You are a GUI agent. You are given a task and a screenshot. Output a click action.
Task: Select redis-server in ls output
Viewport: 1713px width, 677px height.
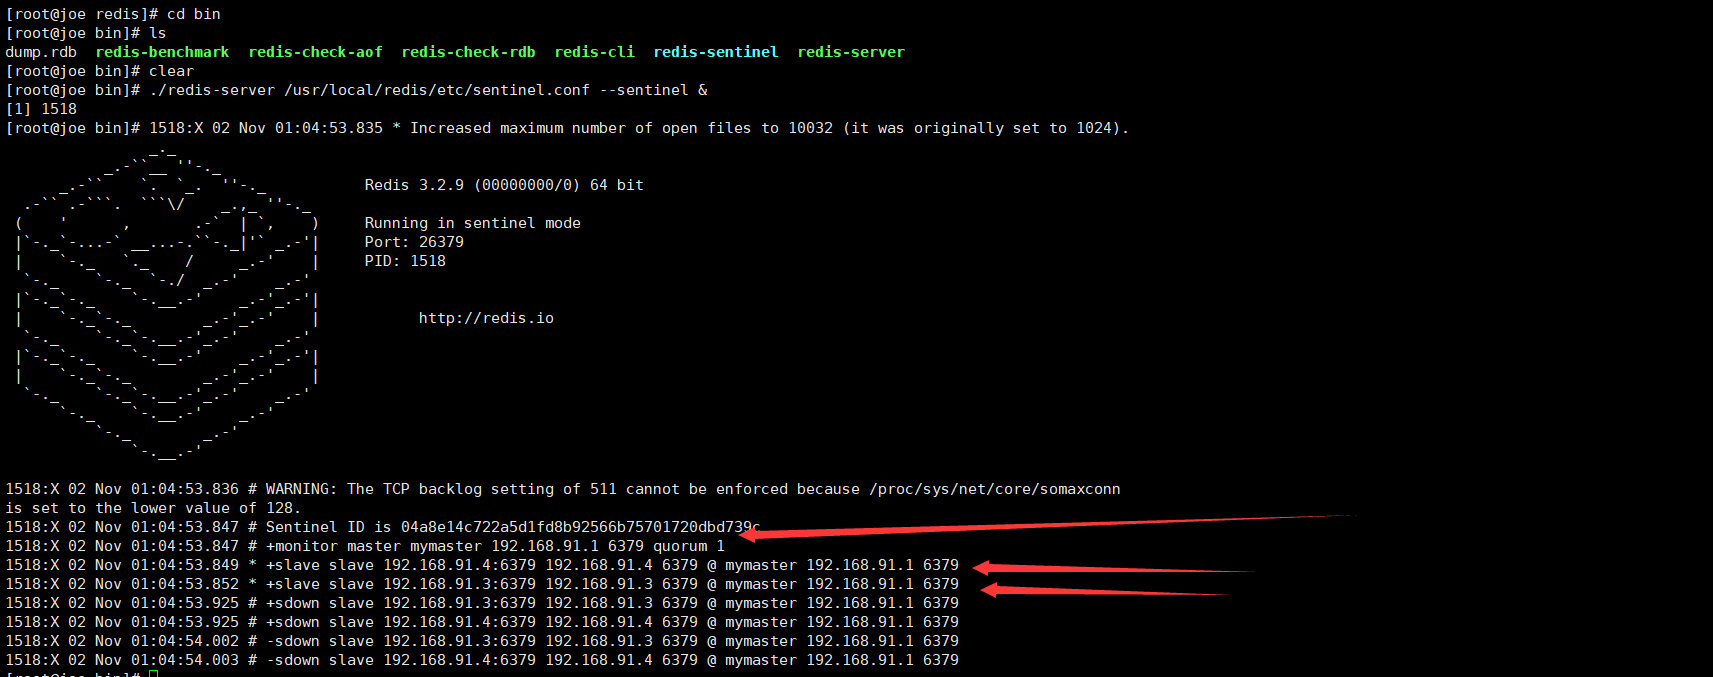coord(850,52)
